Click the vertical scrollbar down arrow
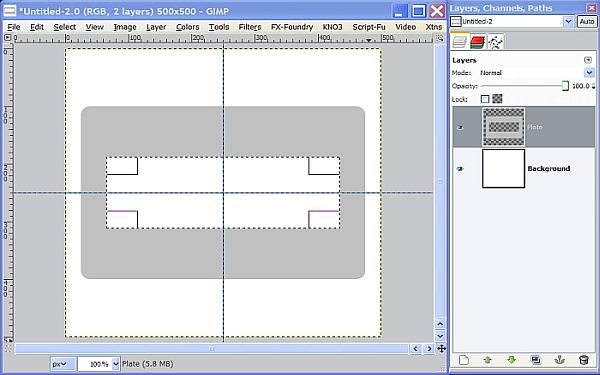 click(440, 336)
